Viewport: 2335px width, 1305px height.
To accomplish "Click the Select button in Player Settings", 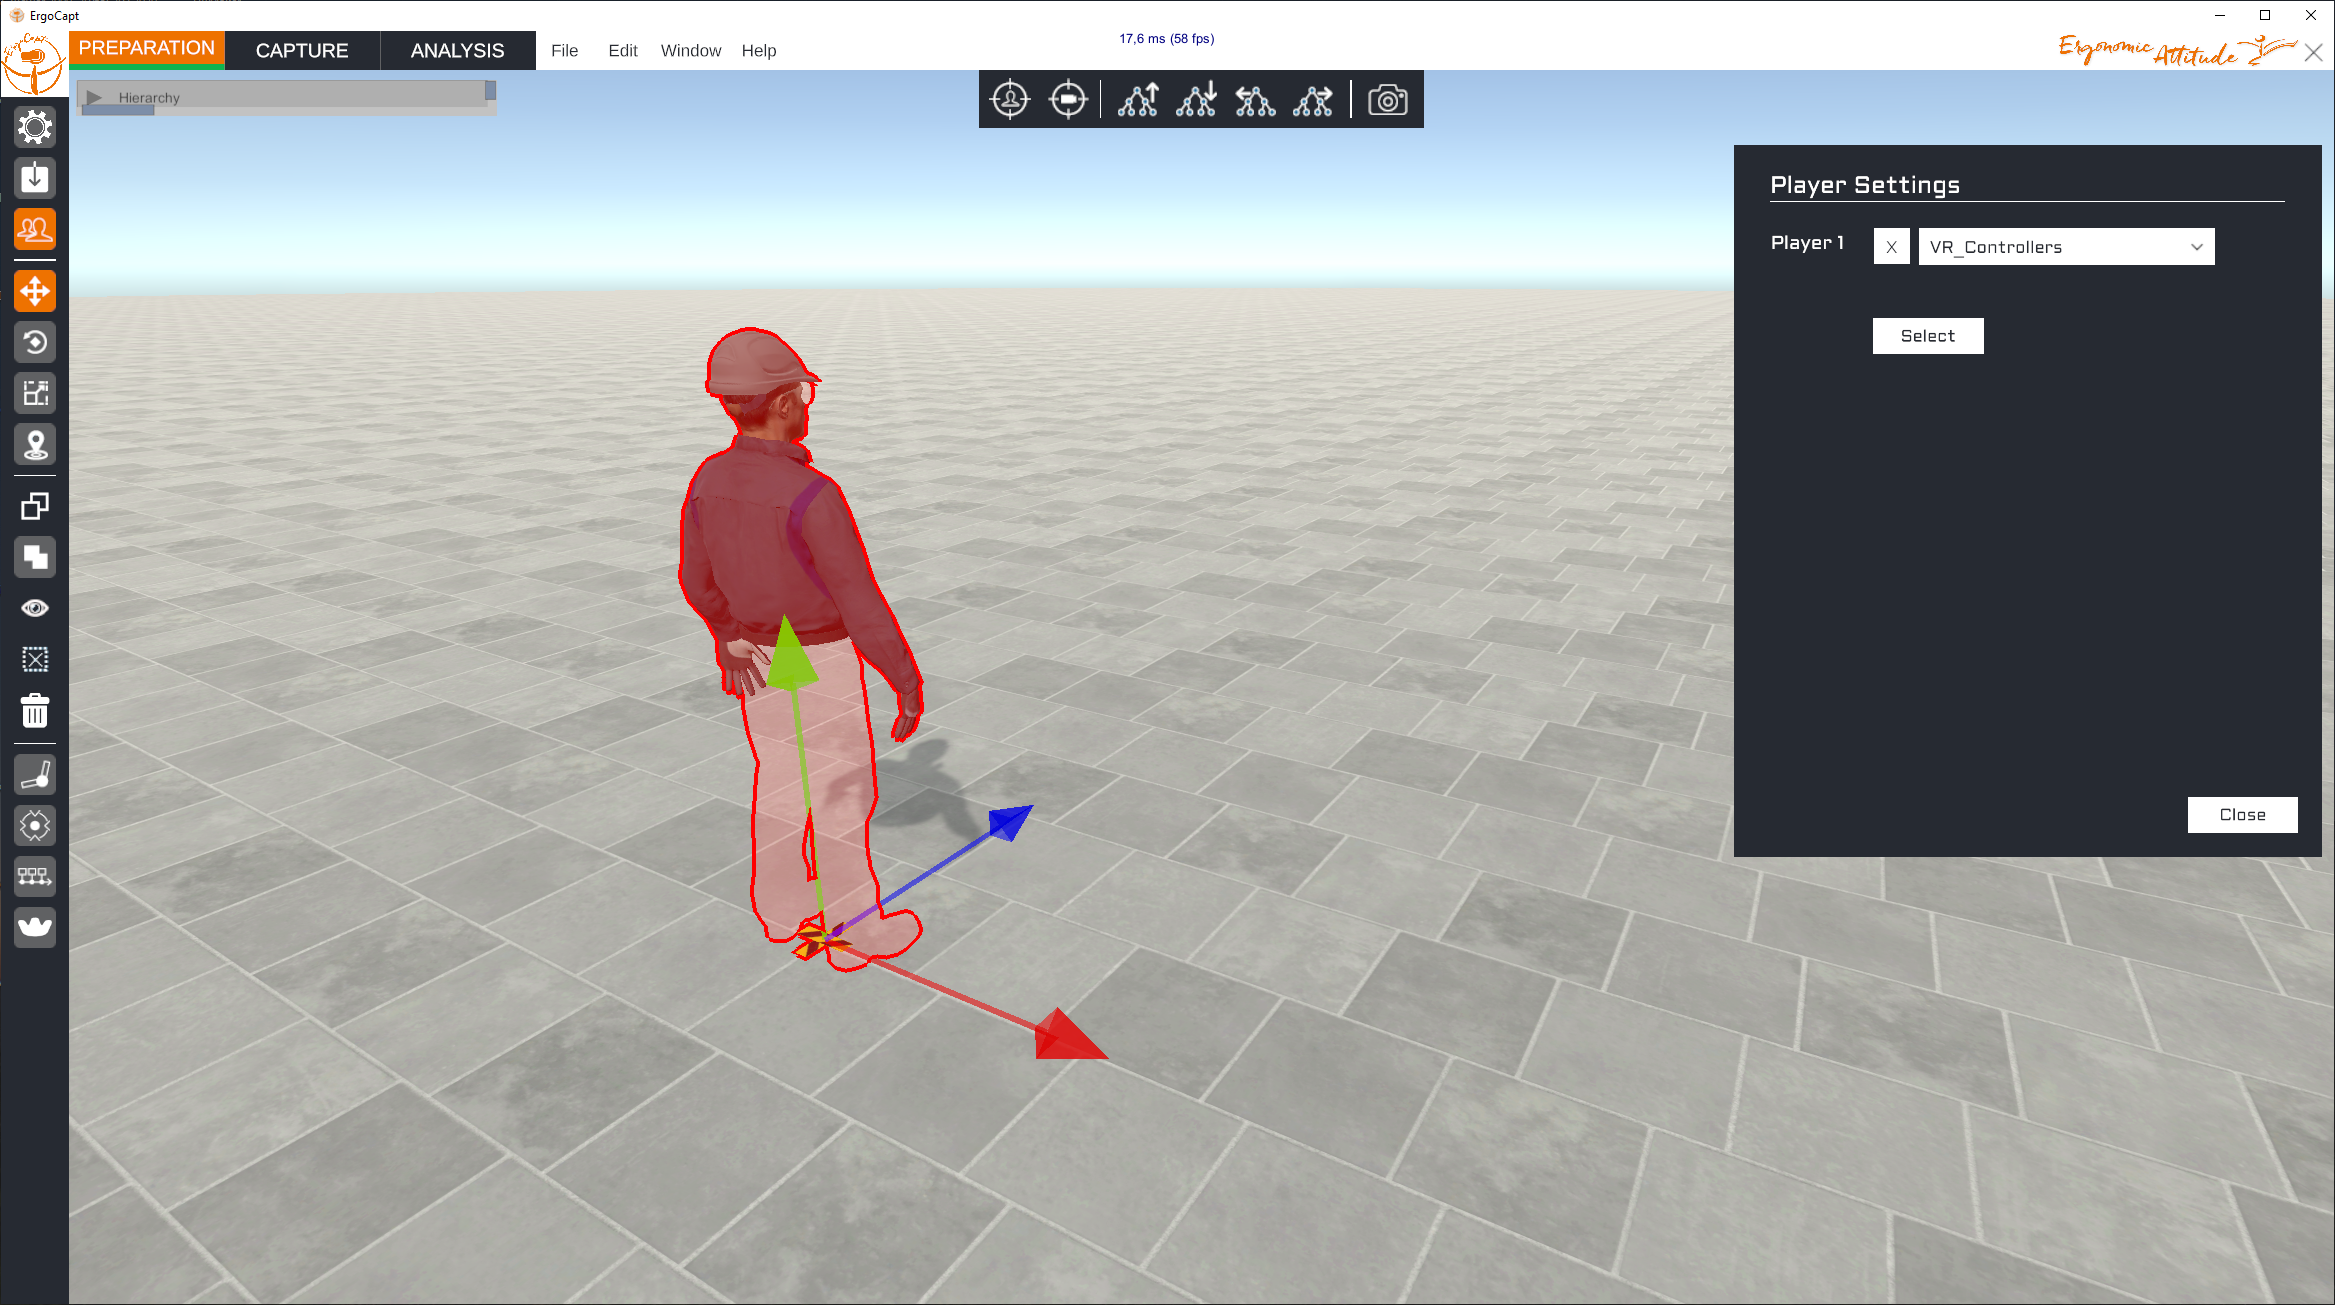I will [1928, 336].
